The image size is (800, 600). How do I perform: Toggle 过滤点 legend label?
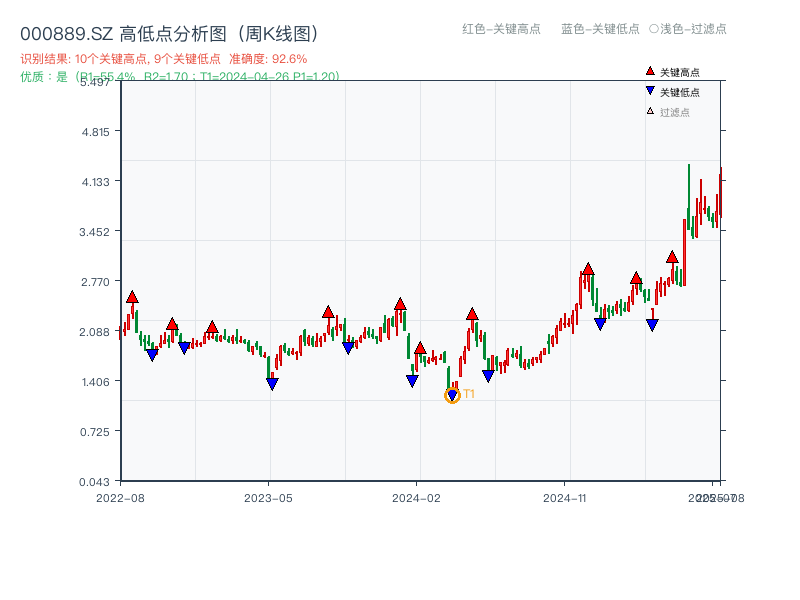click(674, 112)
